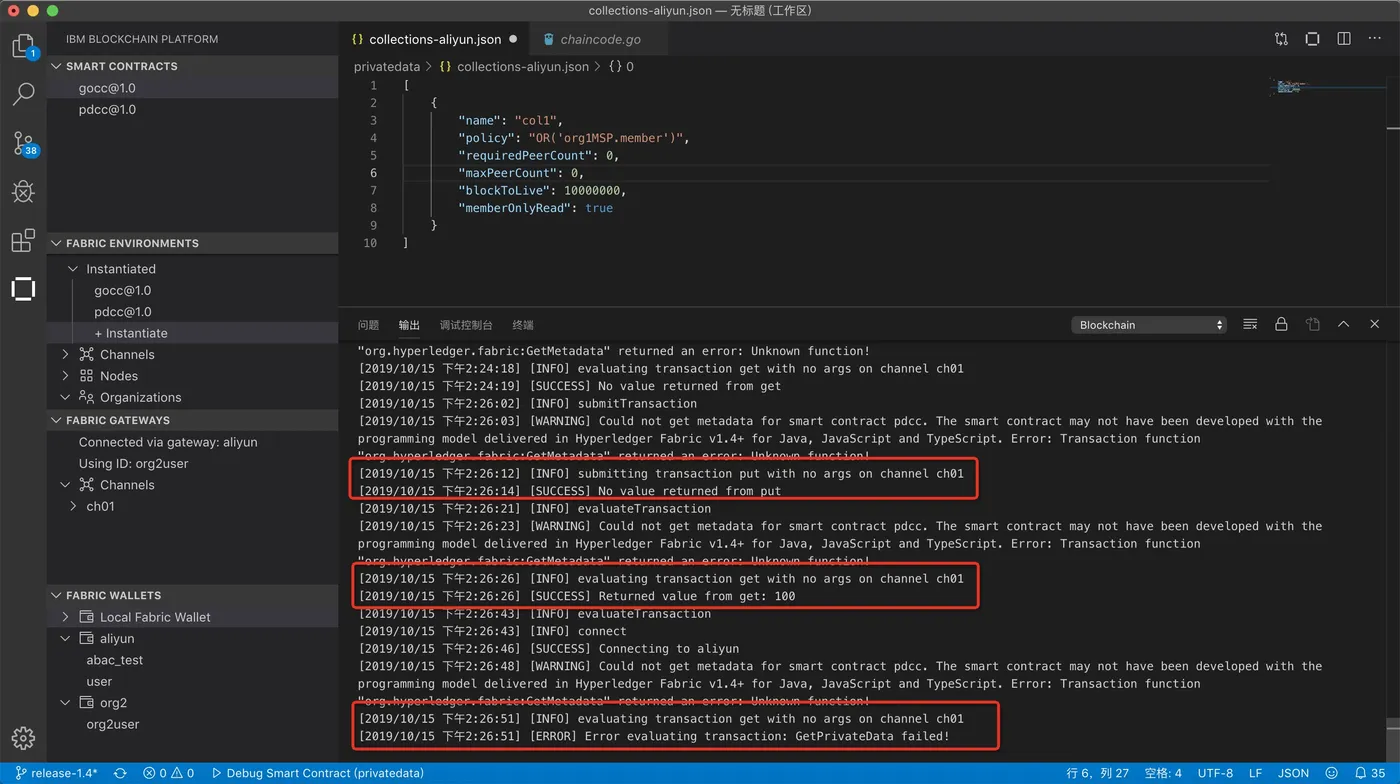Viewport: 1400px width, 784px height.
Task: Open the Manage gear icon
Action: (23, 739)
